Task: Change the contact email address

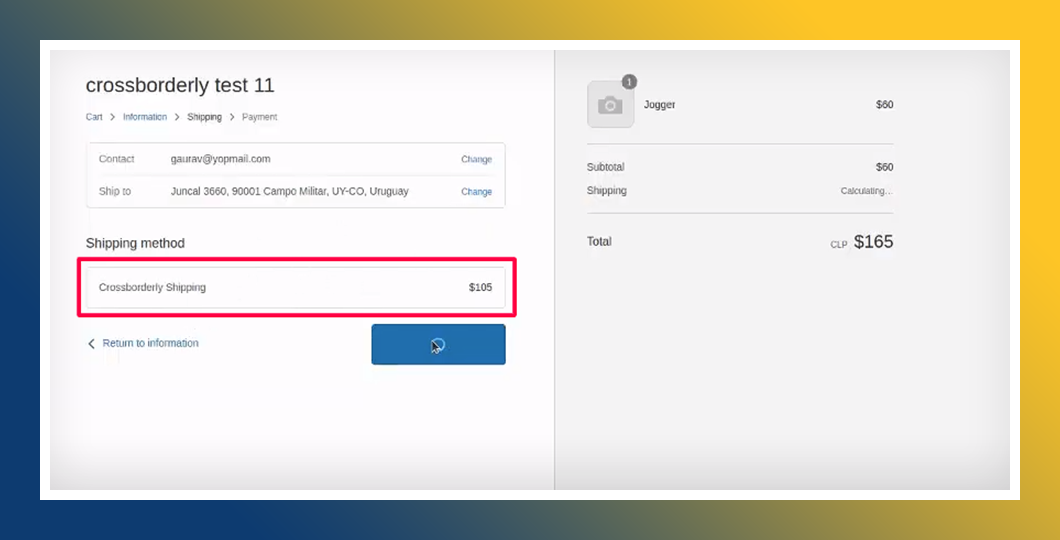Action: [x=476, y=159]
